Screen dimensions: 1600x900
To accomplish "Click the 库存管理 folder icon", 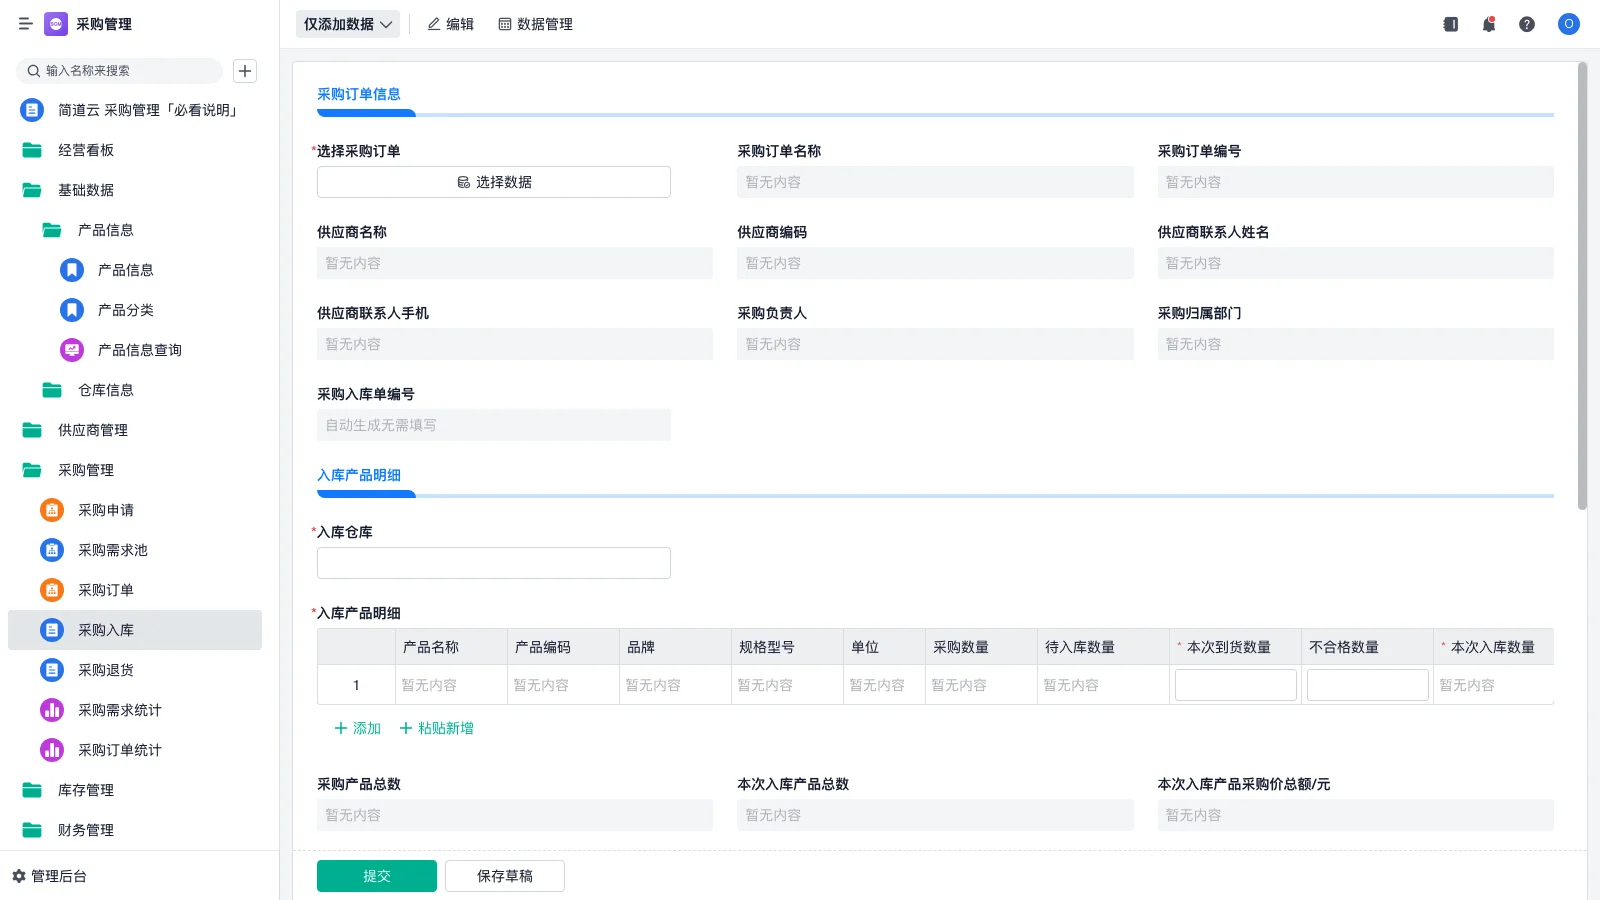I will (32, 790).
